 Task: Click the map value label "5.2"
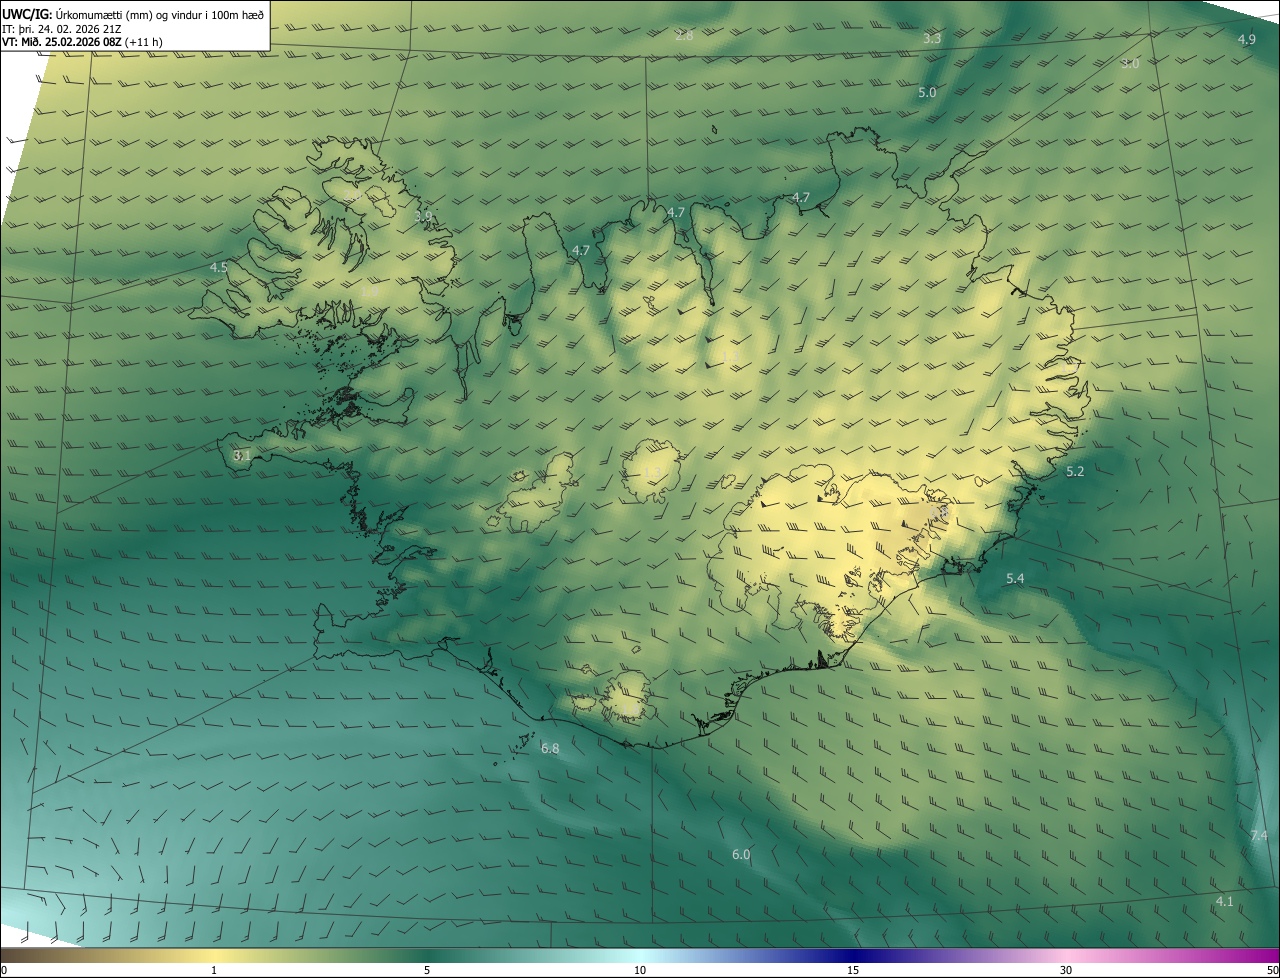1075,472
